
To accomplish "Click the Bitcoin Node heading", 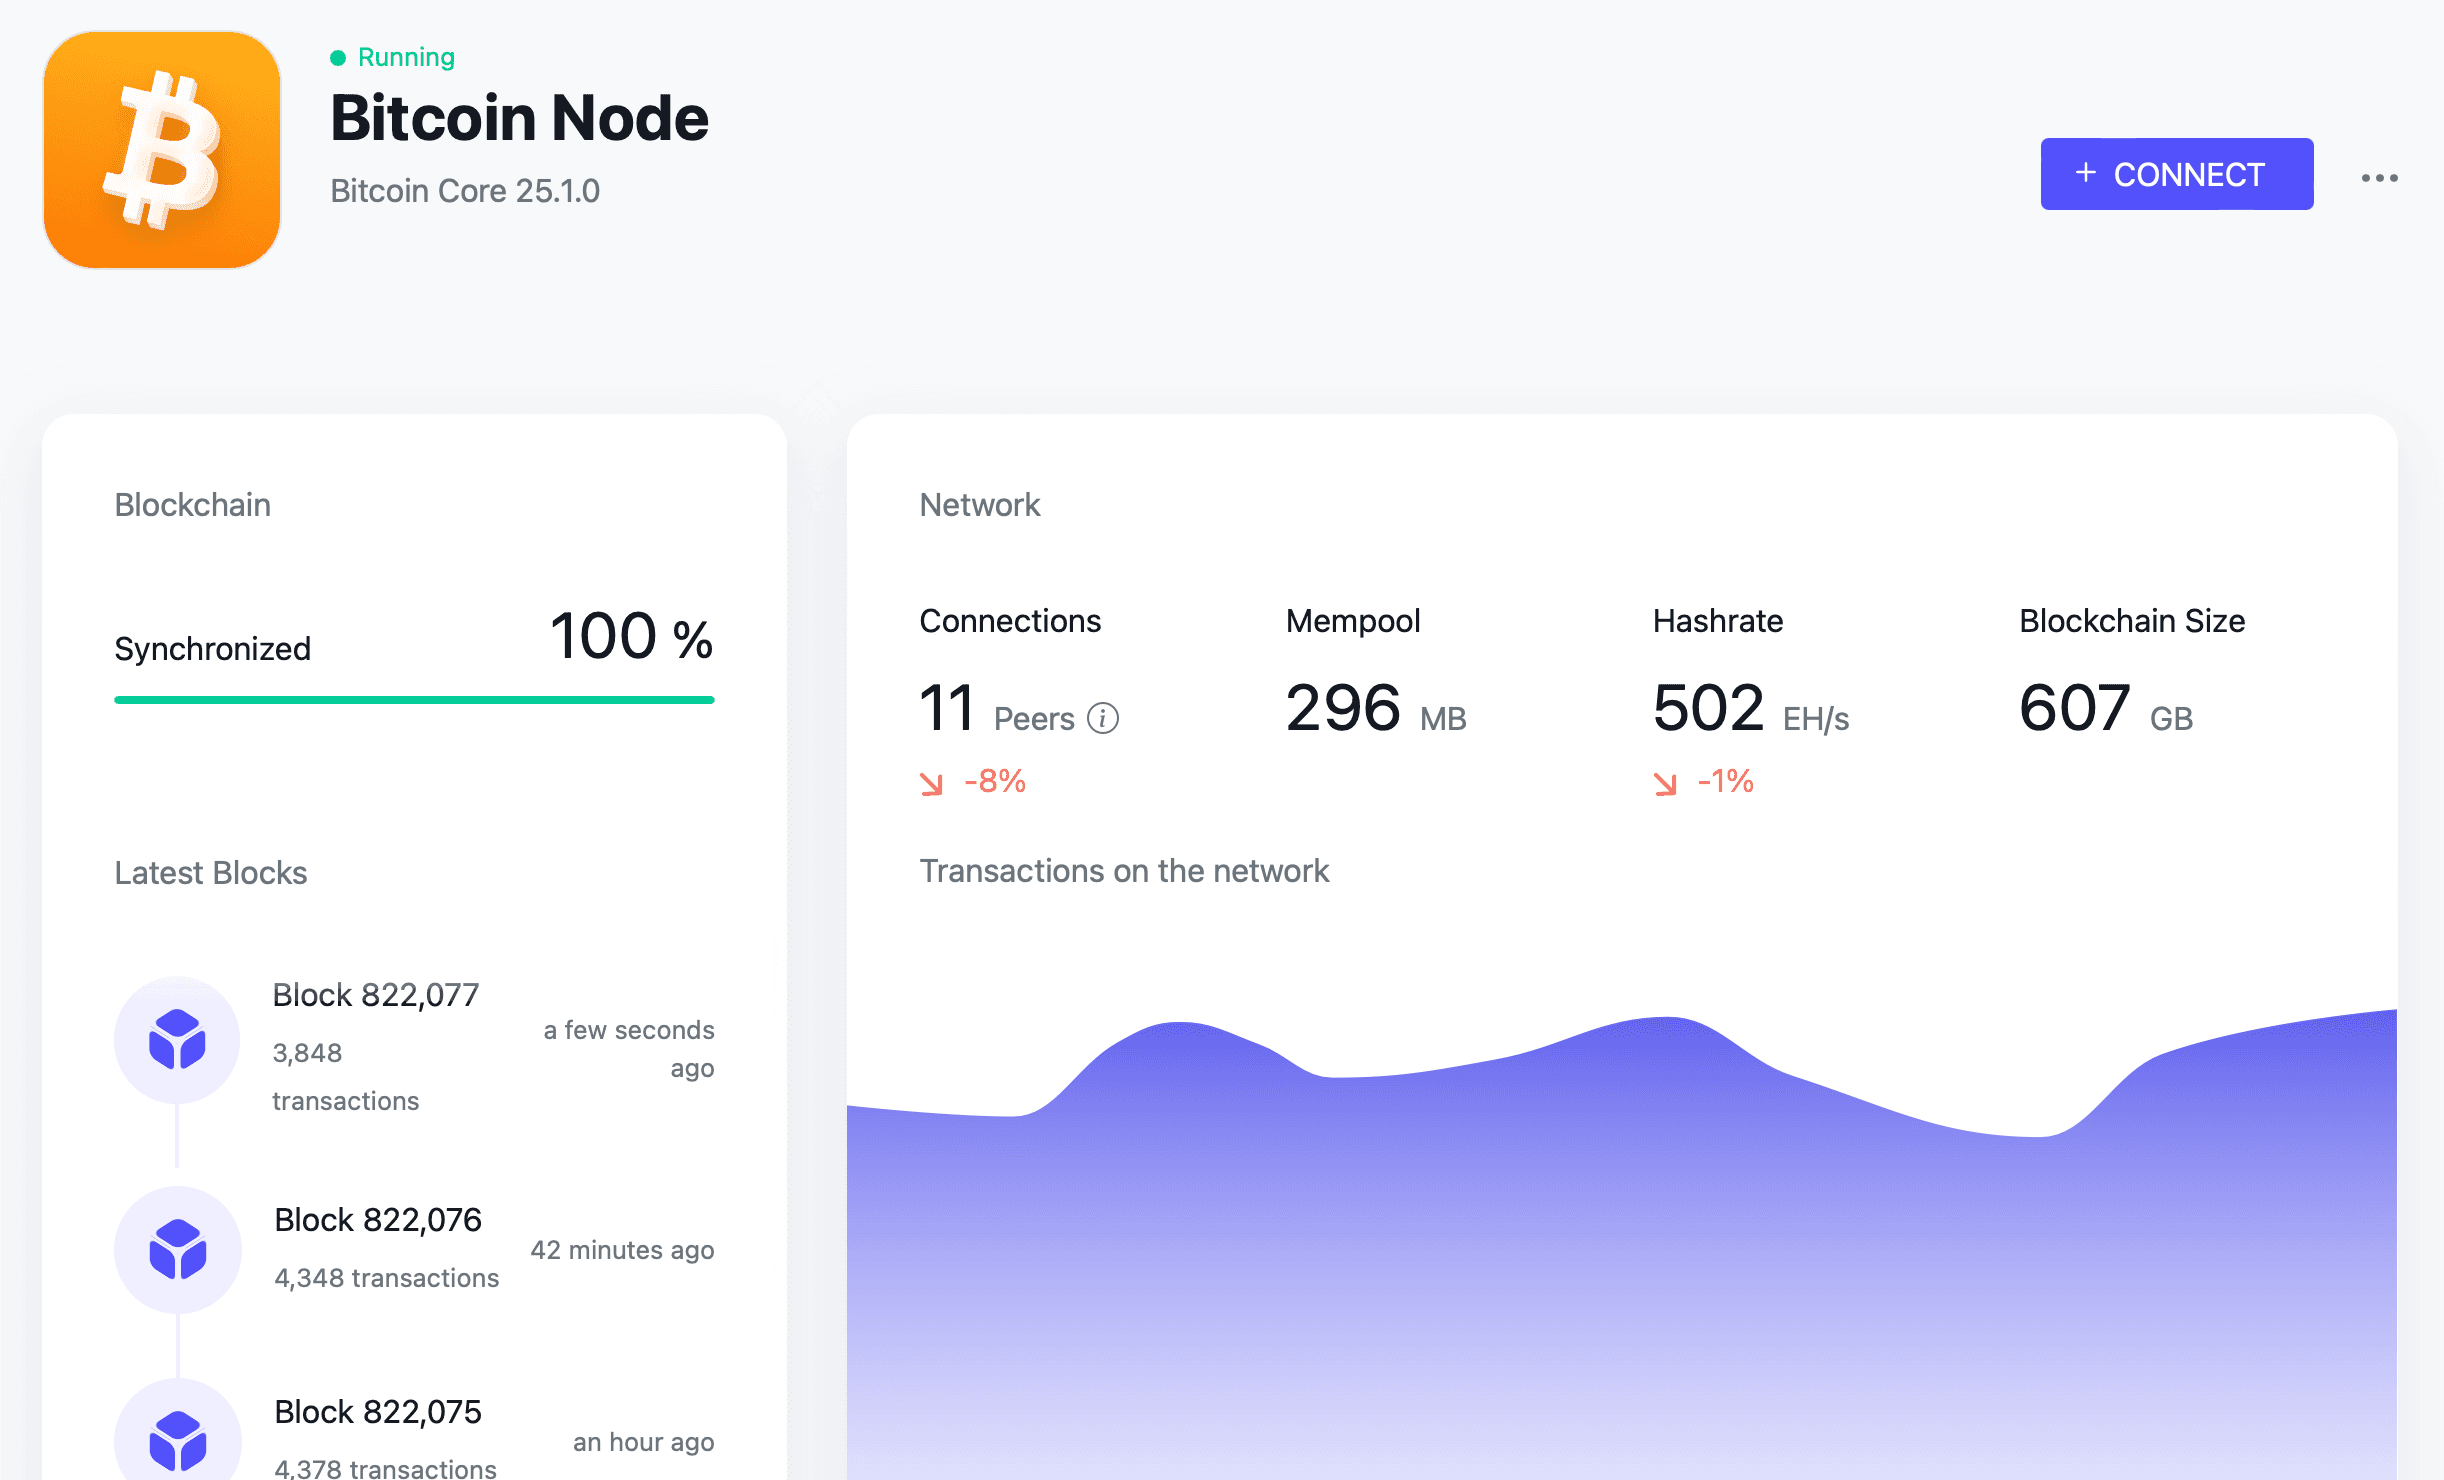I will (520, 118).
